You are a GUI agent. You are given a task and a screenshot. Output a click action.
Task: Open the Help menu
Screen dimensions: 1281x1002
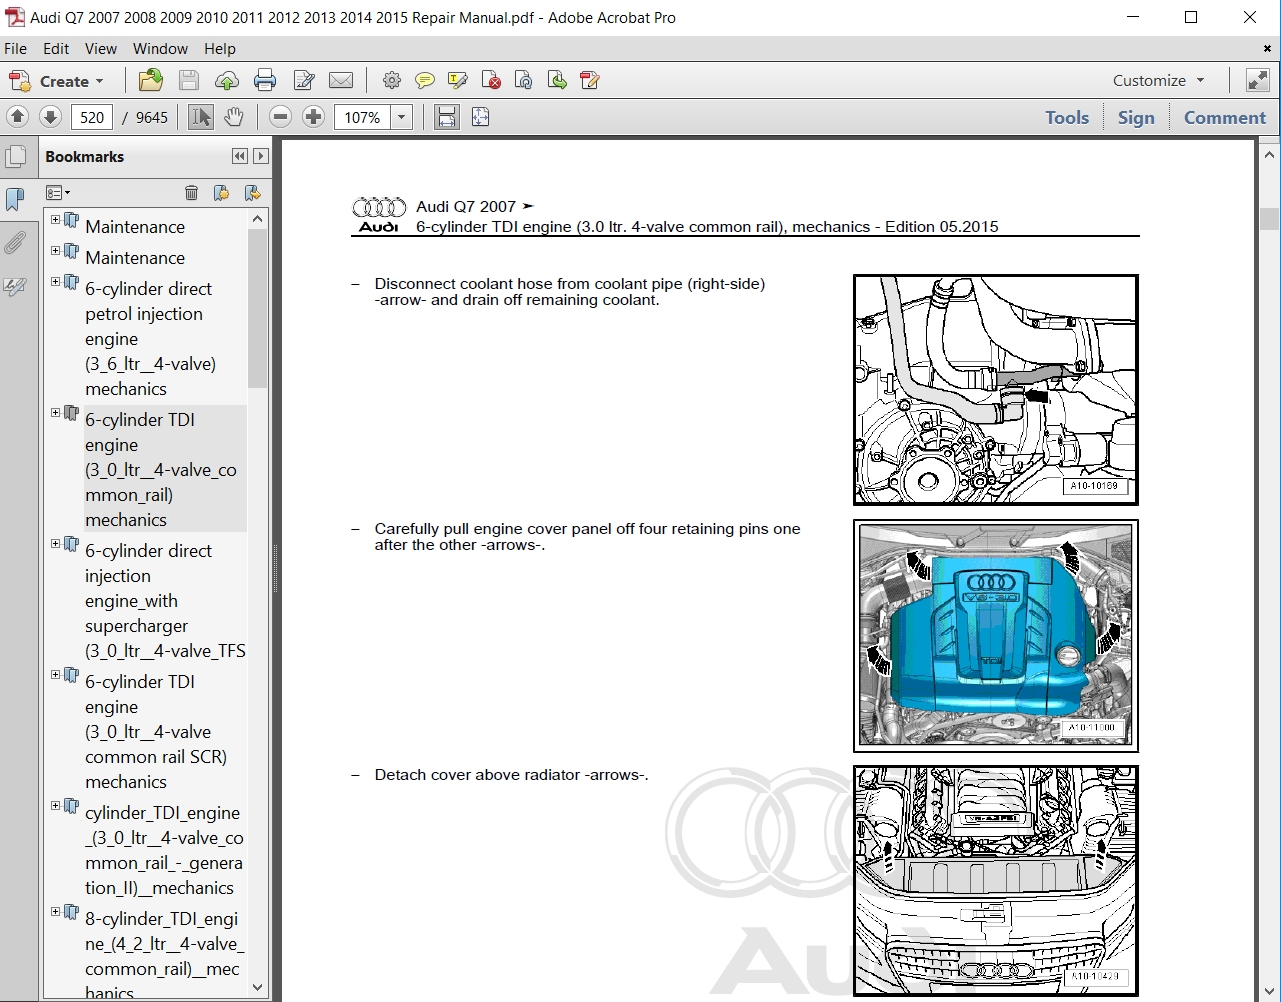coord(220,48)
